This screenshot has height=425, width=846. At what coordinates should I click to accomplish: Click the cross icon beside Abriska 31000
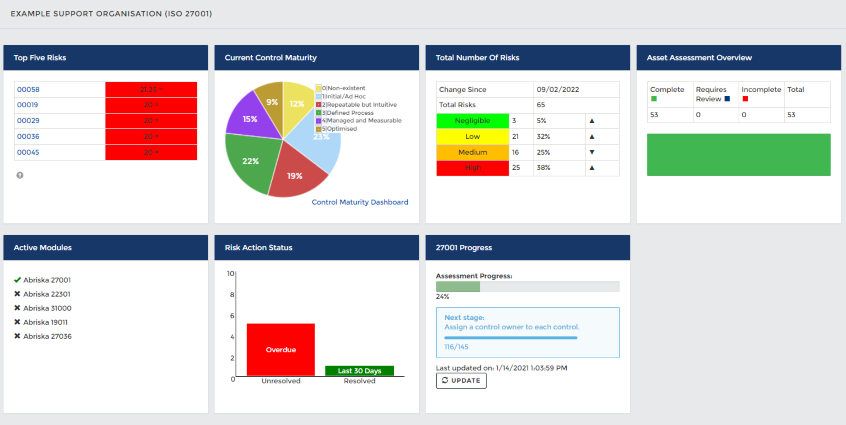coord(18,308)
